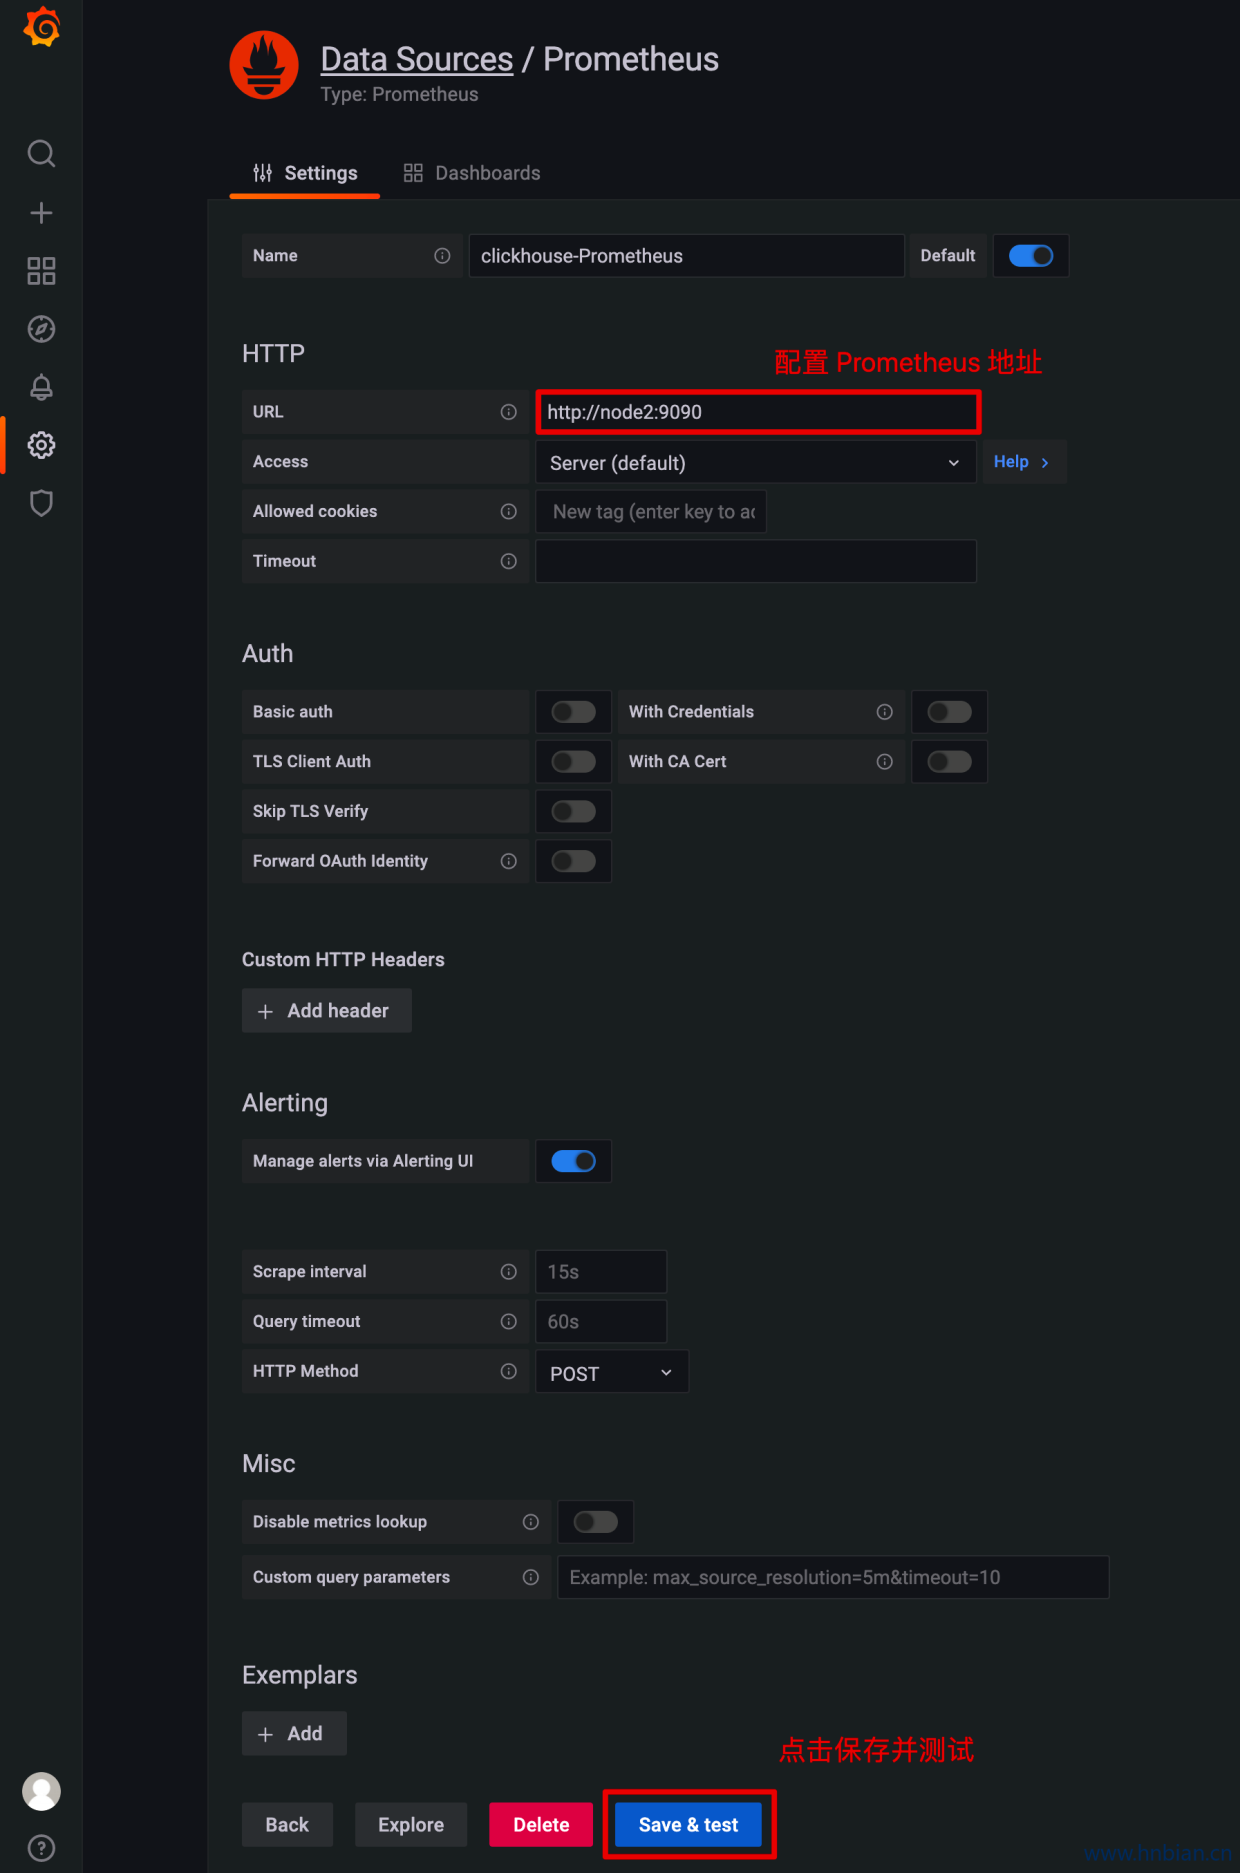Open the Alerting bell icon
Screen dimensions: 1240x1873
click(x=41, y=387)
